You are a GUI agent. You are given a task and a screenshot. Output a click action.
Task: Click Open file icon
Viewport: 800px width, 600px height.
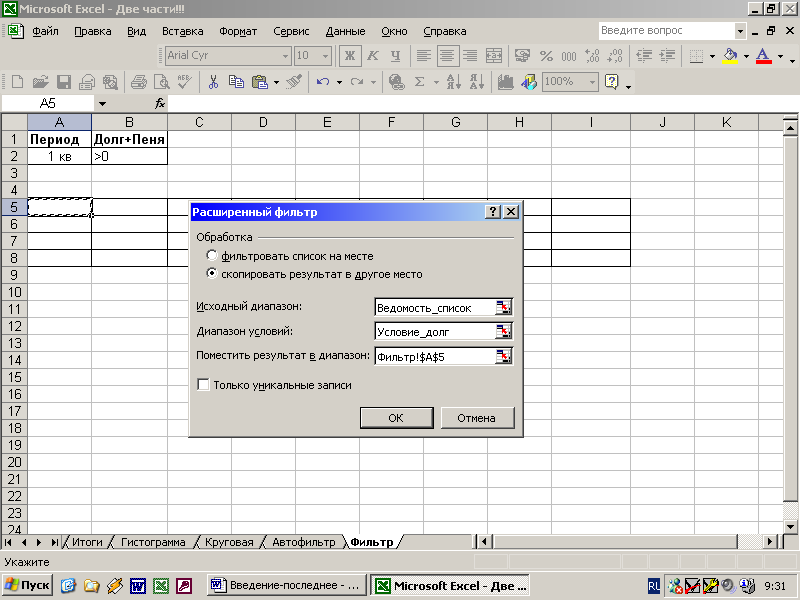(40, 82)
